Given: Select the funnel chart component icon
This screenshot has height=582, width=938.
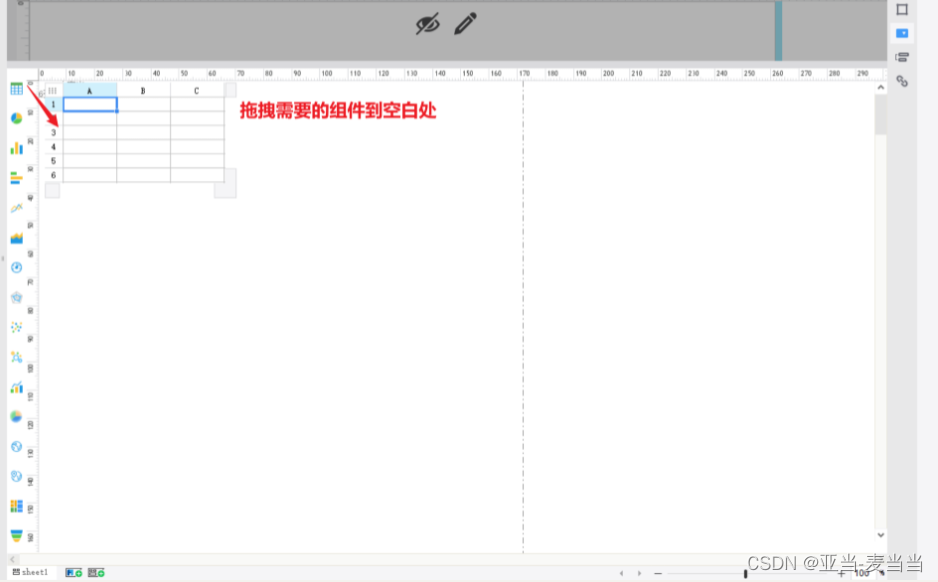Looking at the screenshot, I should click(x=16, y=535).
